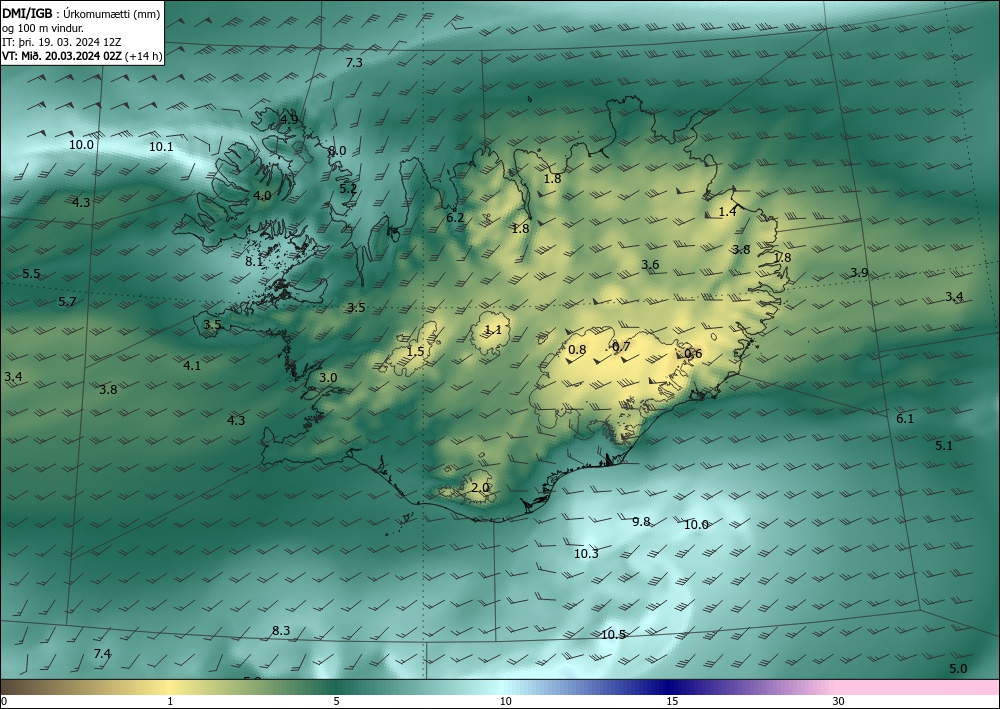The height and width of the screenshot is (709, 1000).
Task: Click the 8.3 value on the map
Action: (281, 631)
